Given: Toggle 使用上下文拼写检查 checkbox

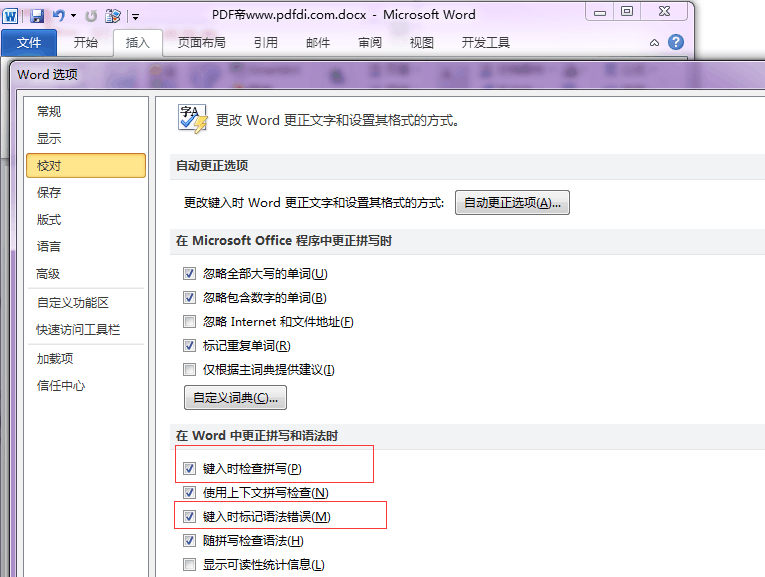Looking at the screenshot, I should [x=189, y=493].
